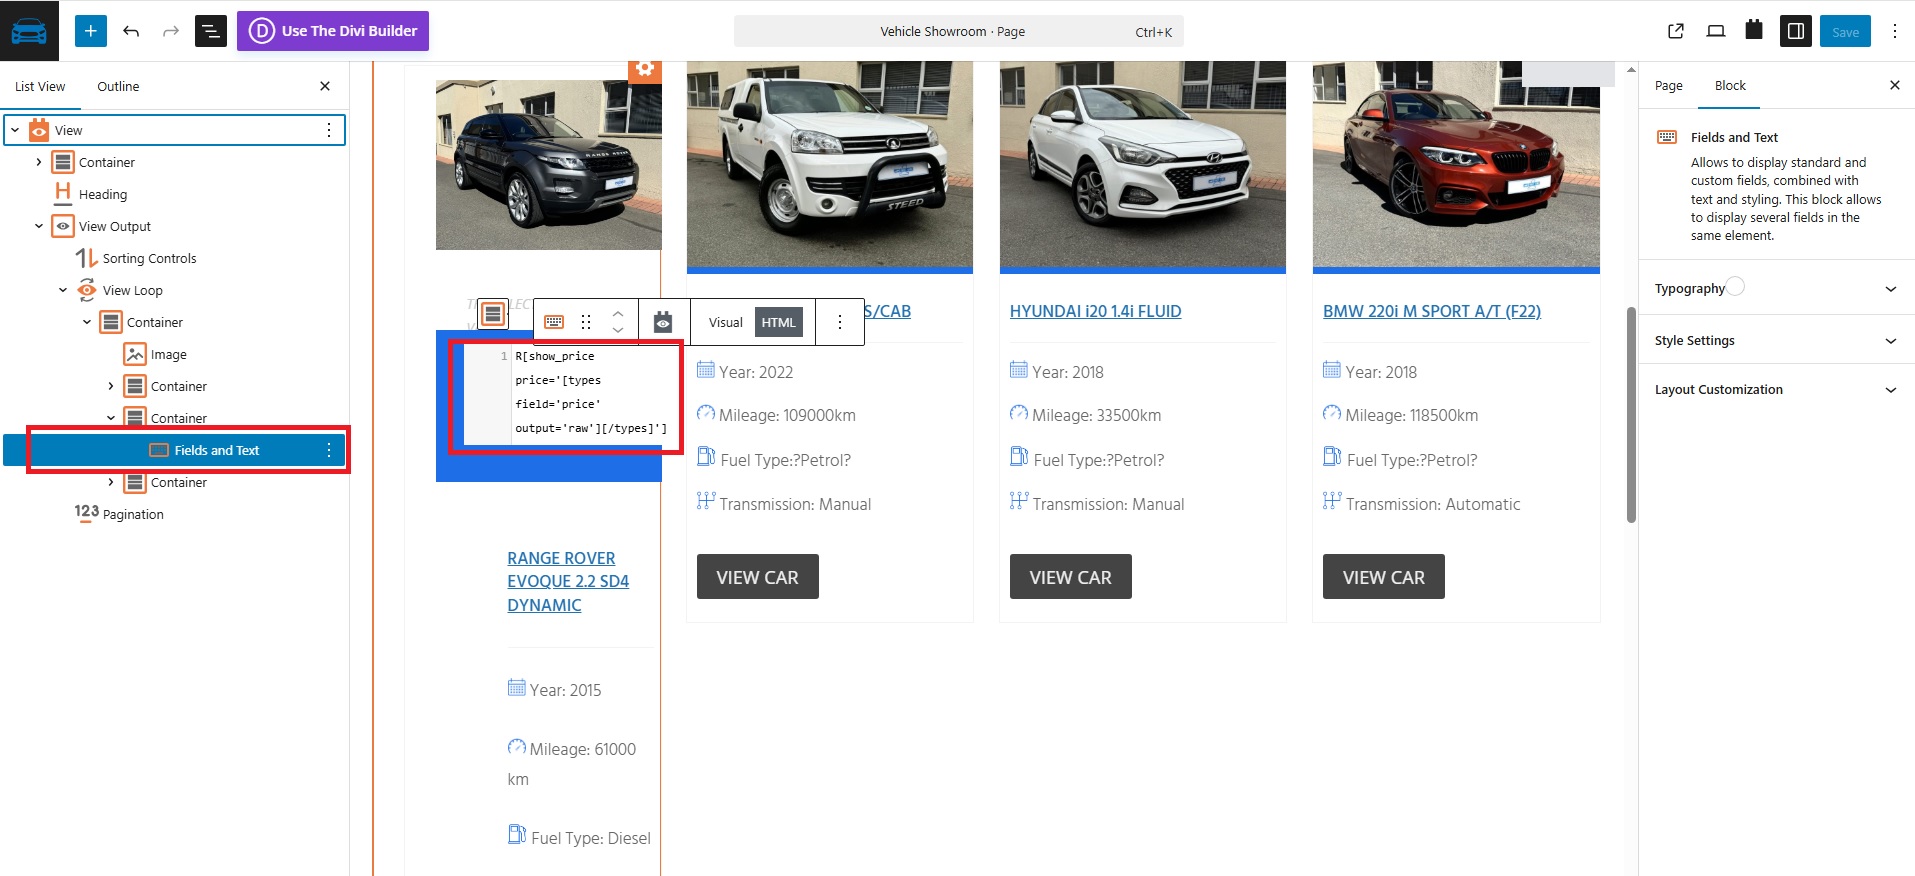1915x876 pixels.
Task: Open the laptop preview options
Action: [x=1716, y=31]
